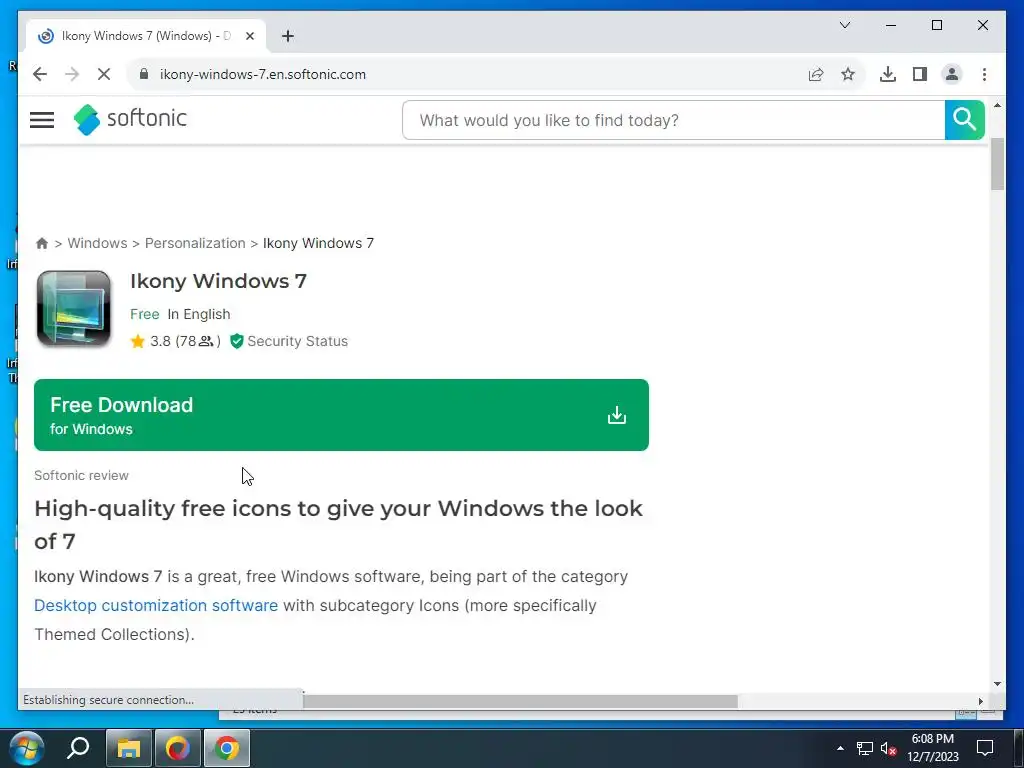Click the scroll up arrow
1024x768 pixels.
pos(997,105)
